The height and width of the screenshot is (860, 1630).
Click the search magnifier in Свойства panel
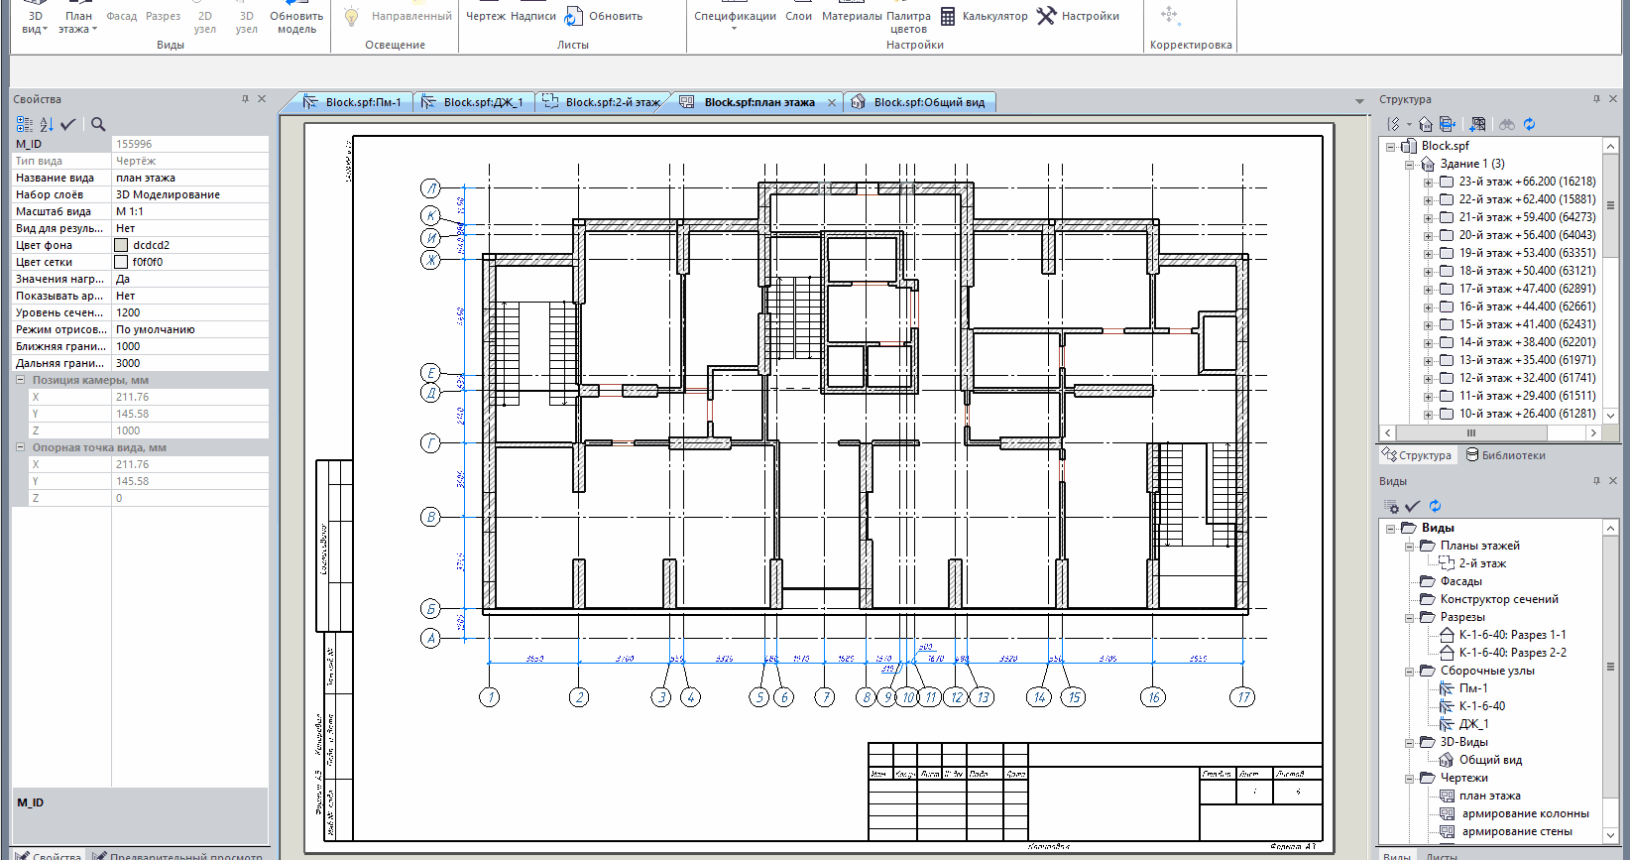coord(98,124)
